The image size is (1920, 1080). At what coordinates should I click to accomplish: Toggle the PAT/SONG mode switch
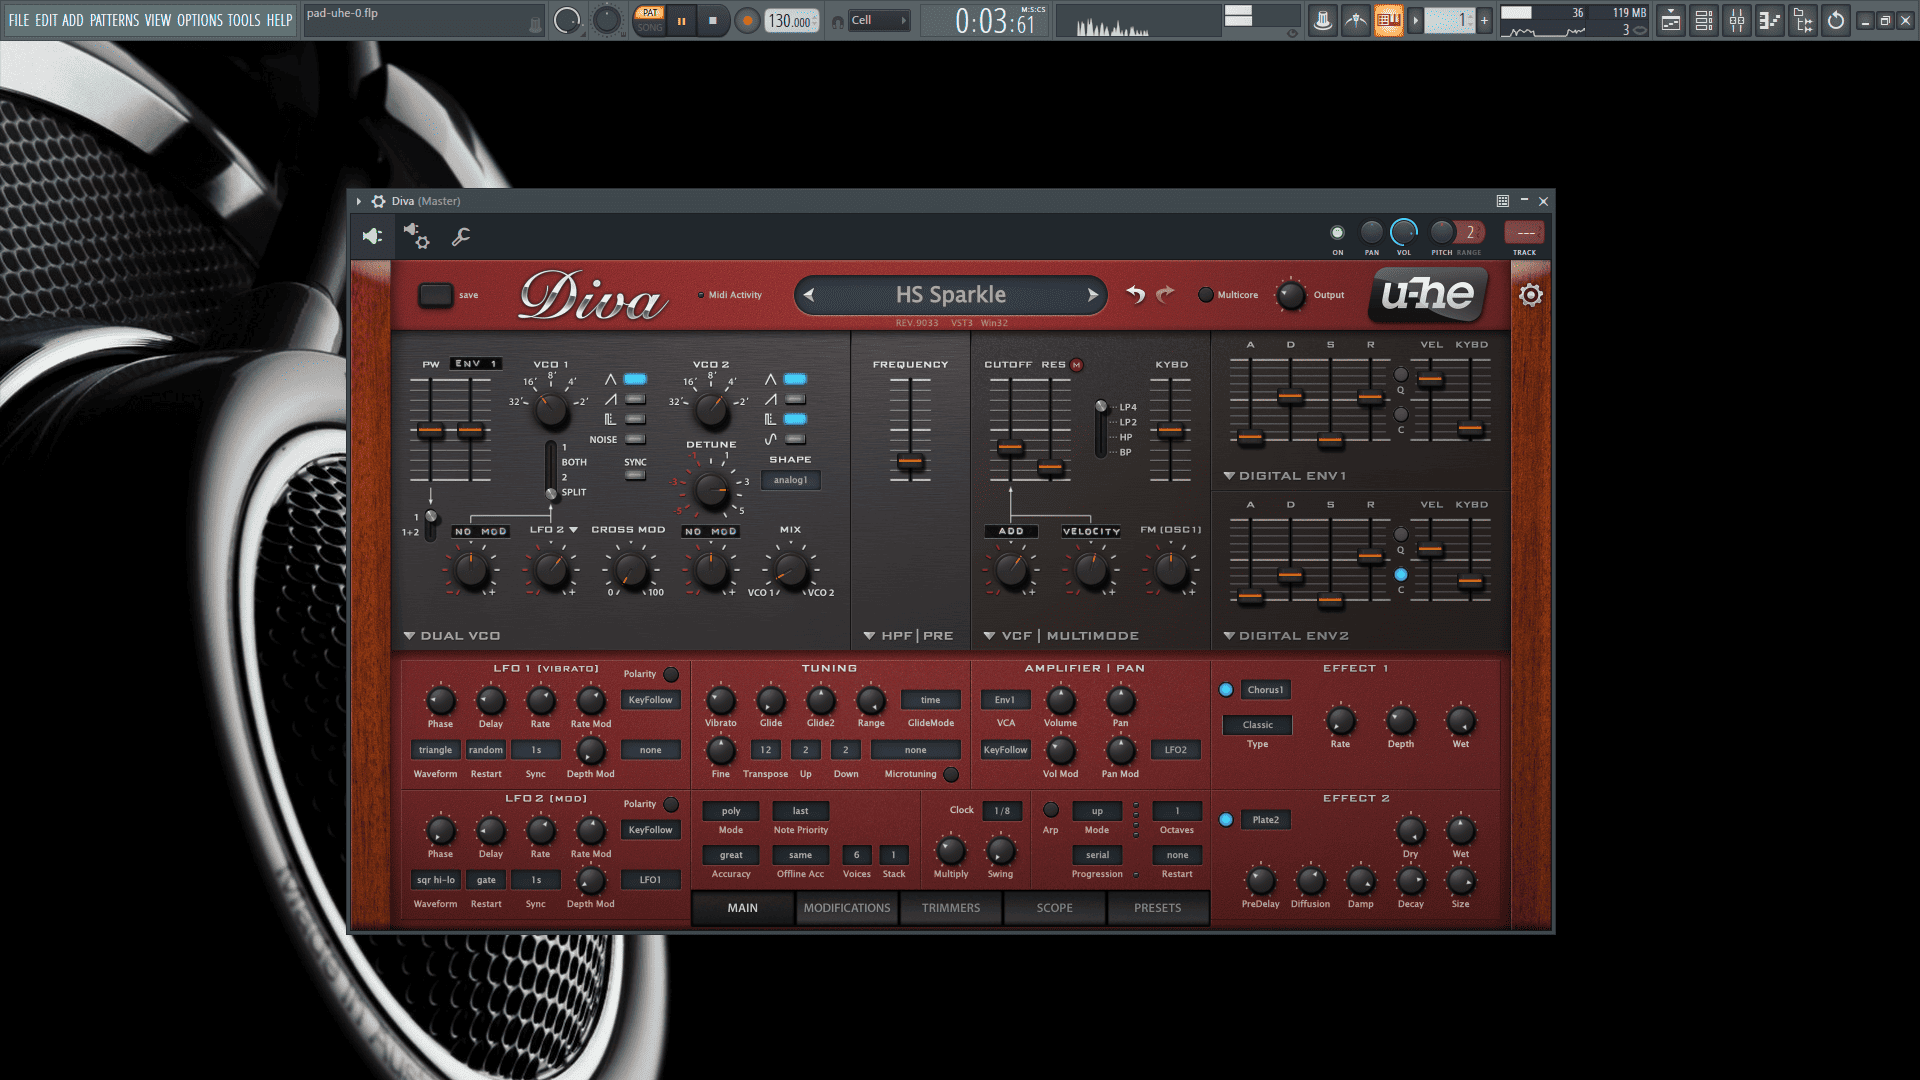650,20
